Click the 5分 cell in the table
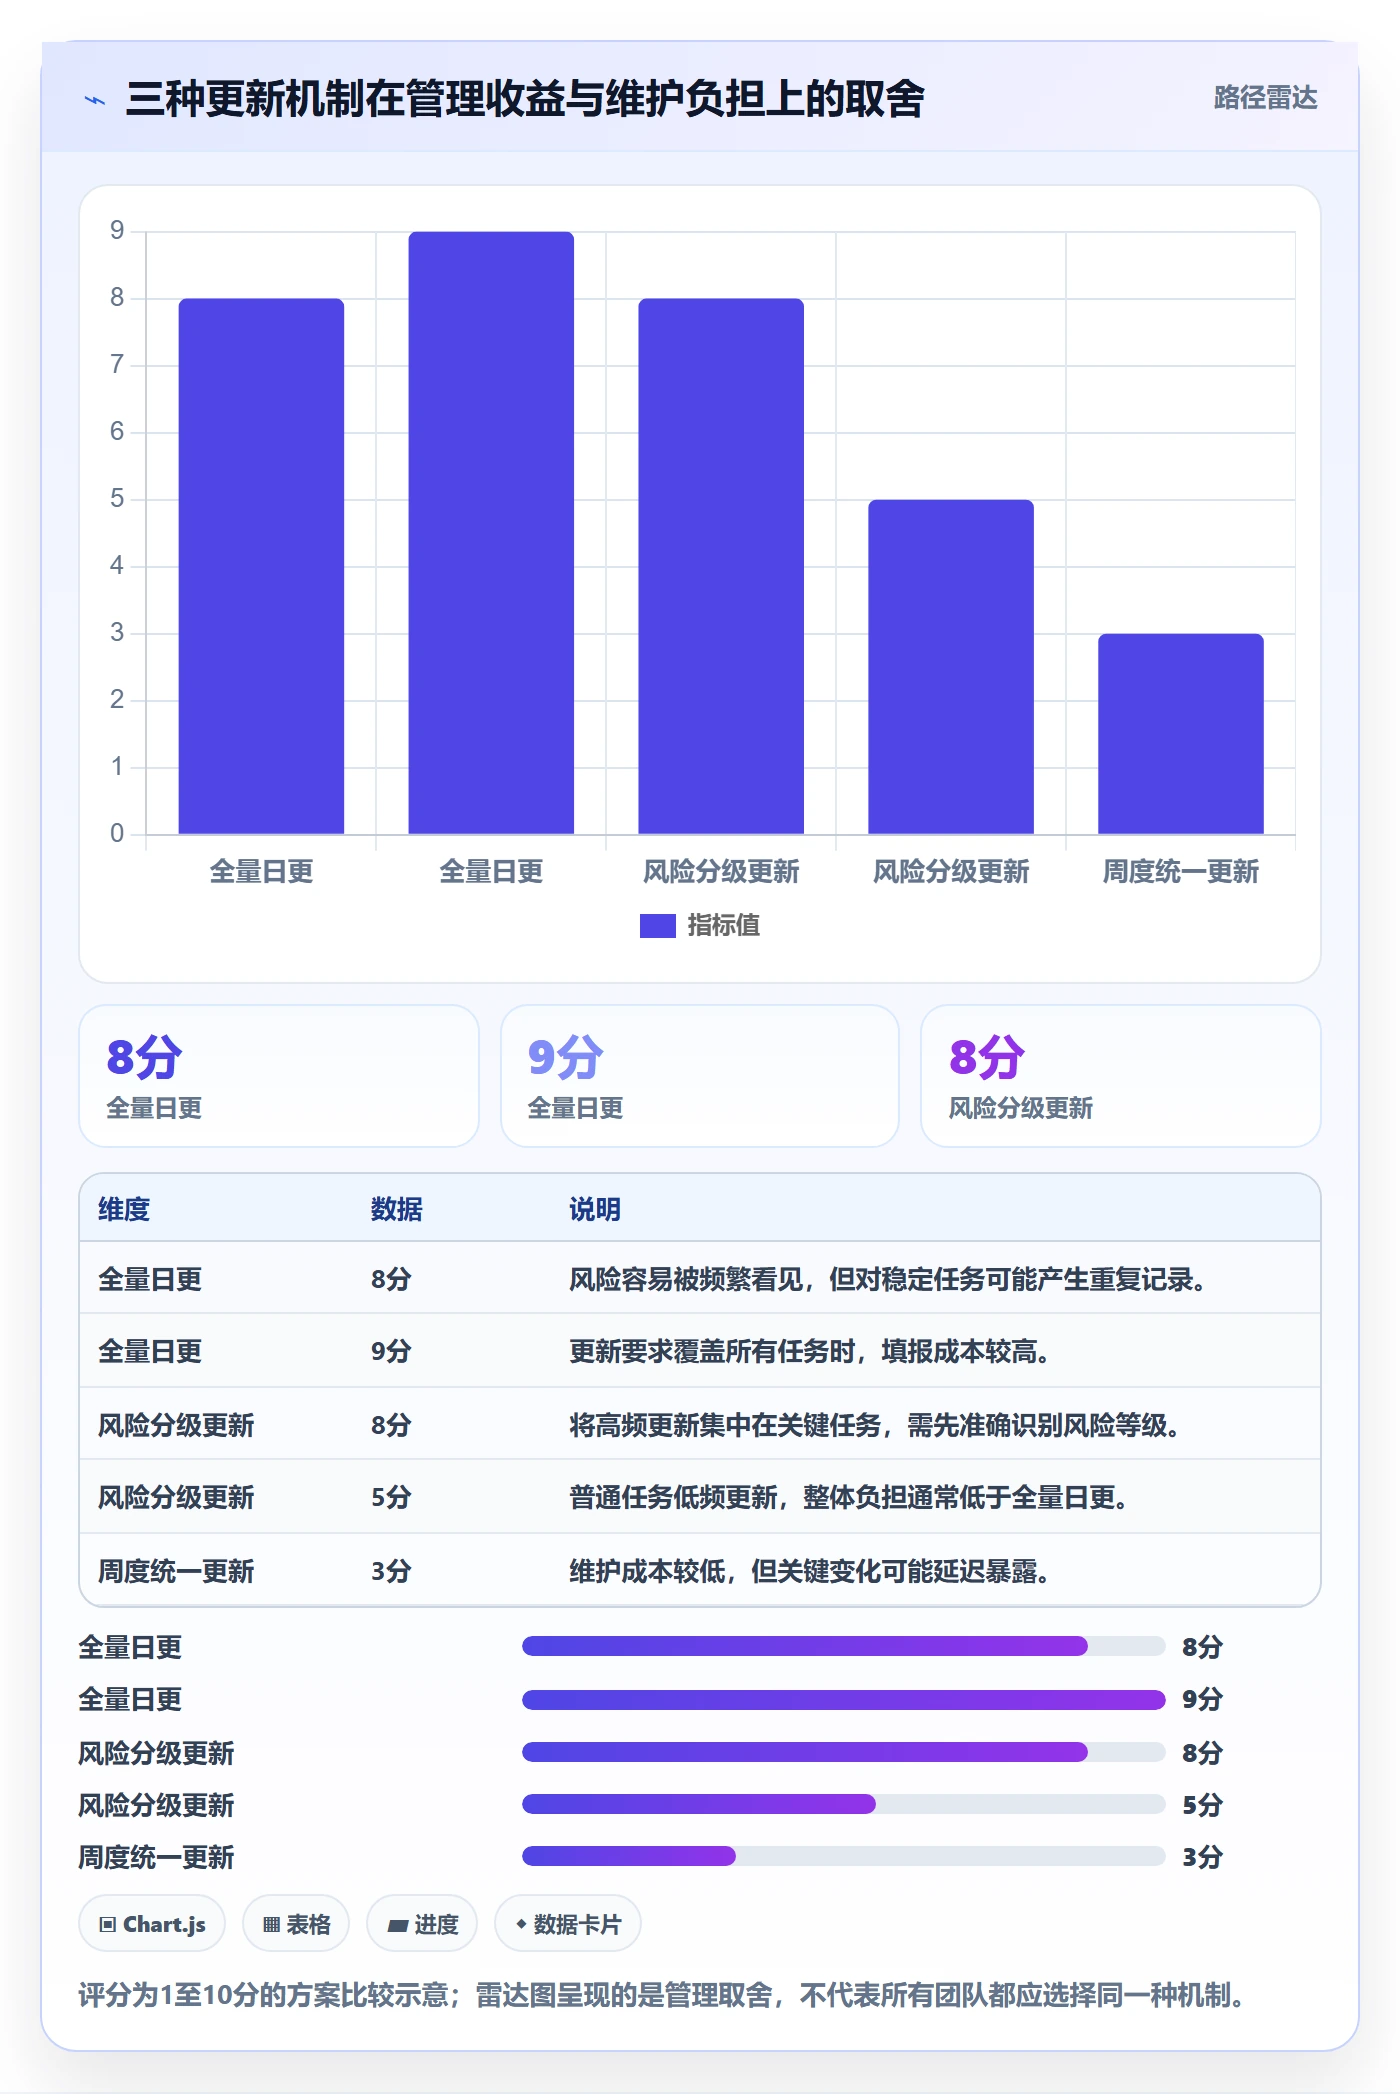This screenshot has width=1400, height=2094. click(391, 1497)
